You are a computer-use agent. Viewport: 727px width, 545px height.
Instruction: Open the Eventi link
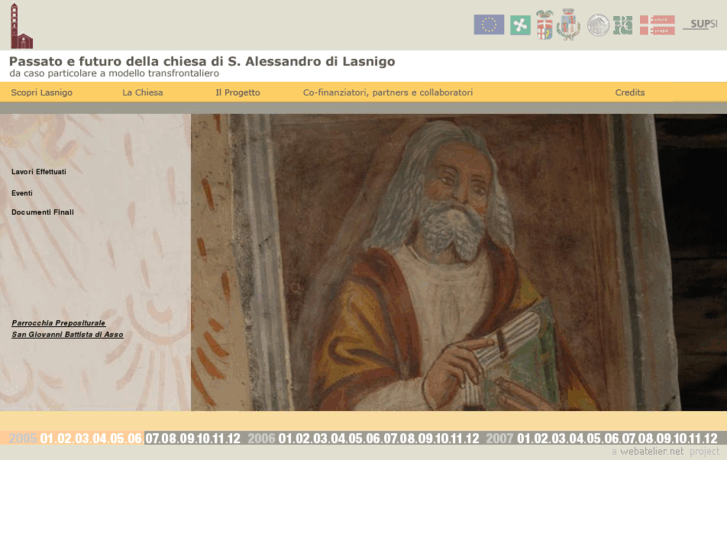(22, 193)
